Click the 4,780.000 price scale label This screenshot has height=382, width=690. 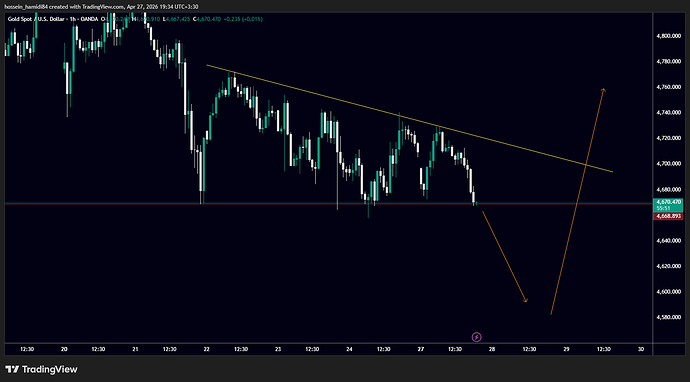coord(670,62)
